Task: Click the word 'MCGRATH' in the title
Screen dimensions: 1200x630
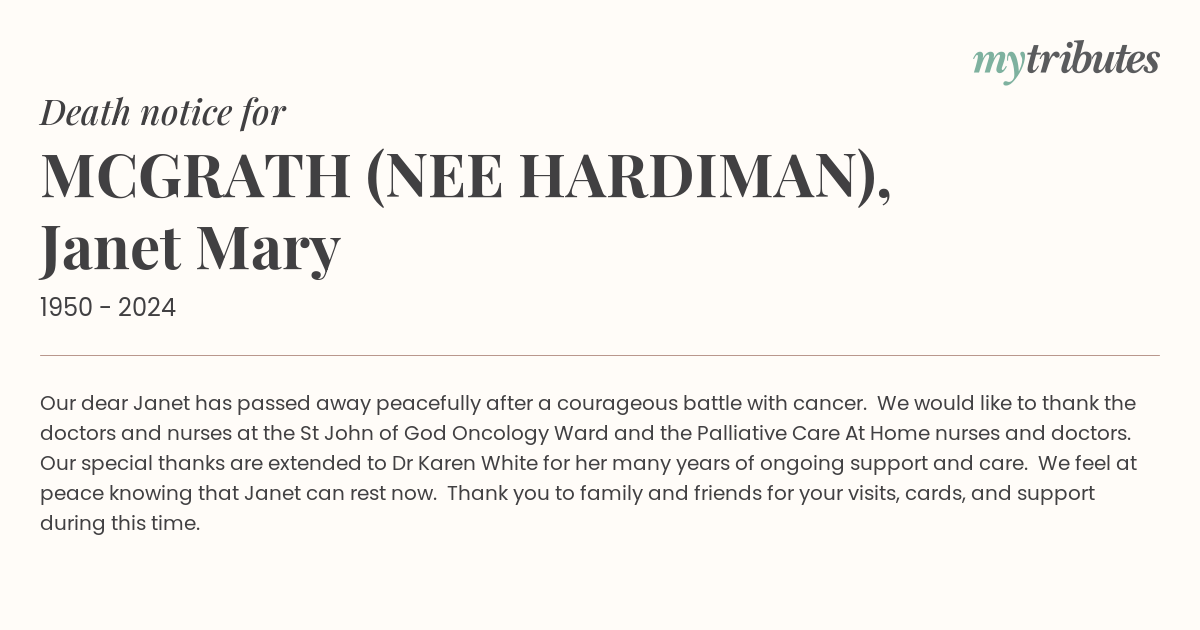Action: click(x=195, y=177)
